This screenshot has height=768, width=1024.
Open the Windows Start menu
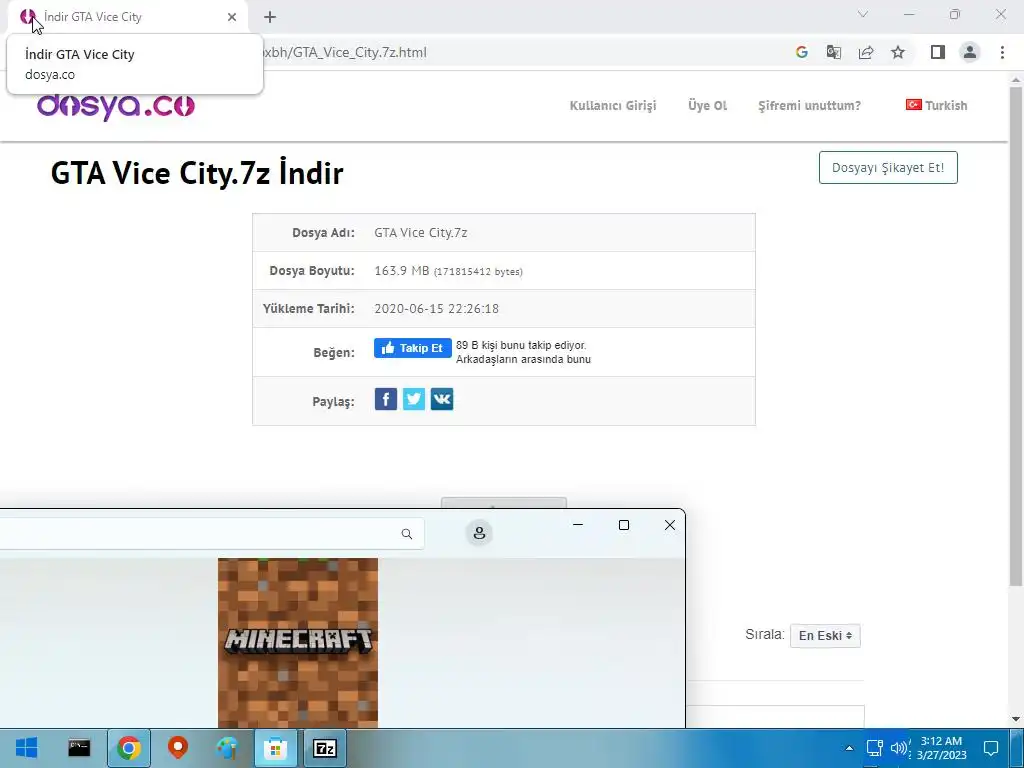[27, 748]
